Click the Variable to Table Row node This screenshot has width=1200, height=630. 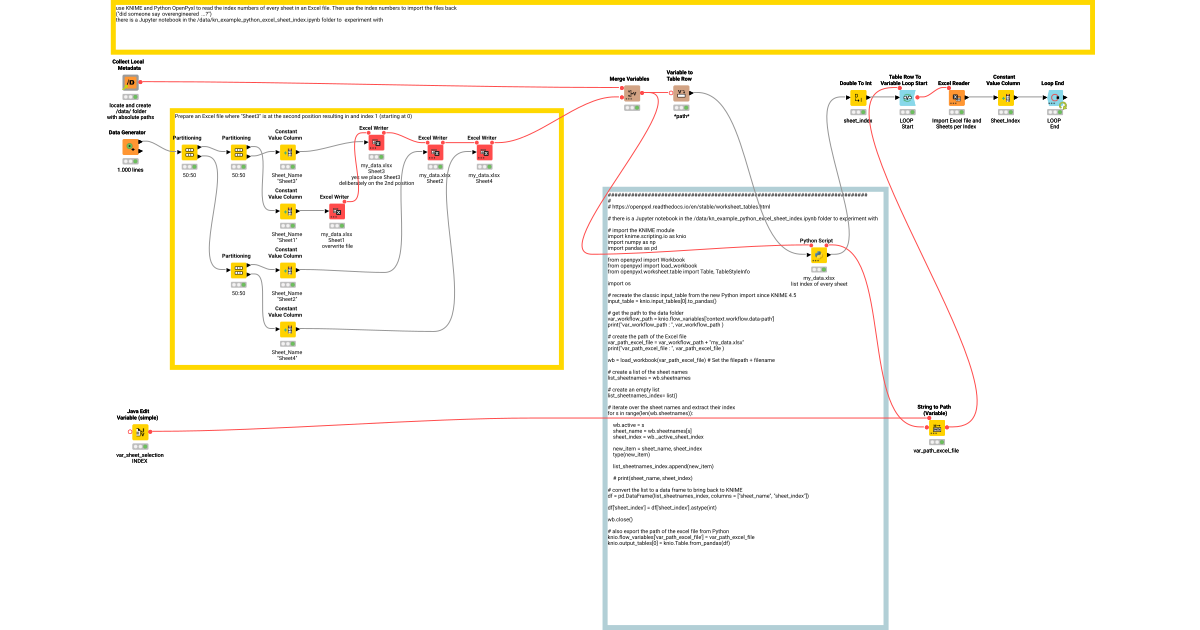[x=680, y=93]
